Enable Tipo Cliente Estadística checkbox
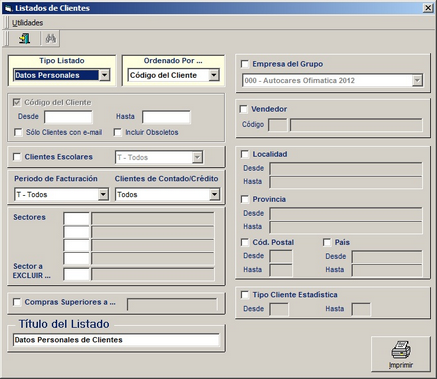This screenshot has height=379, width=437. tap(245, 295)
